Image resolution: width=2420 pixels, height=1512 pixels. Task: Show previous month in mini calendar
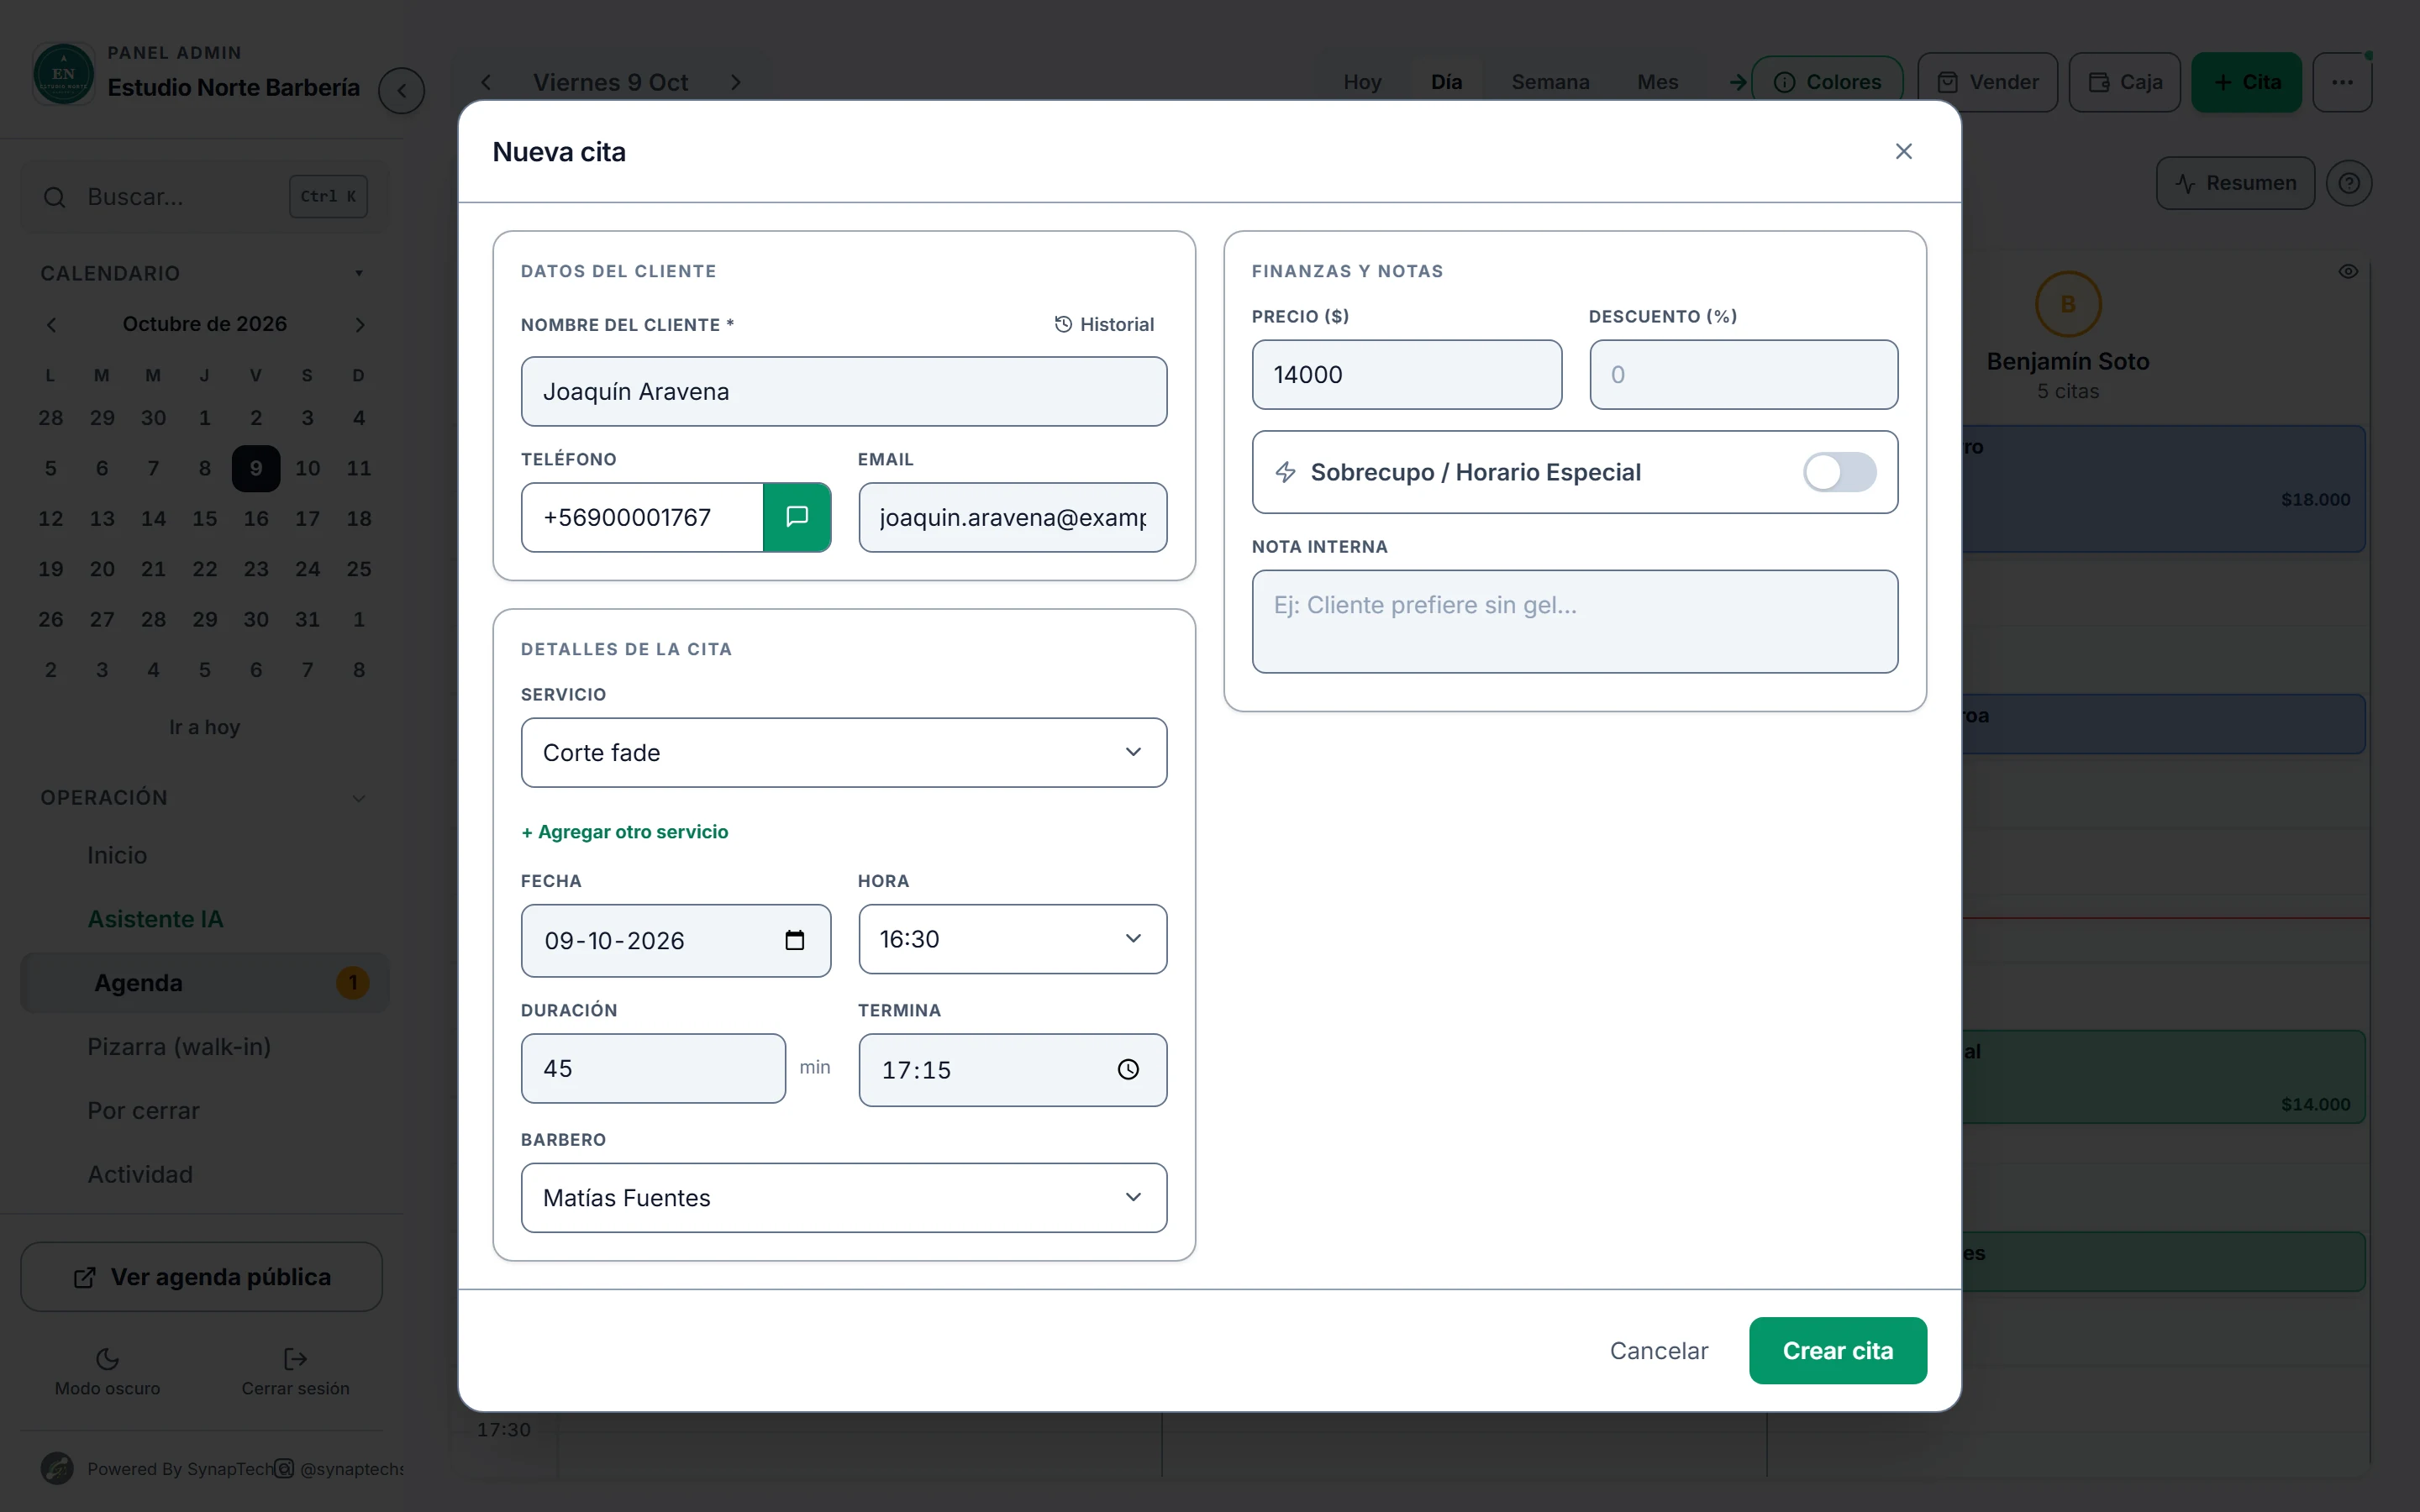(52, 324)
